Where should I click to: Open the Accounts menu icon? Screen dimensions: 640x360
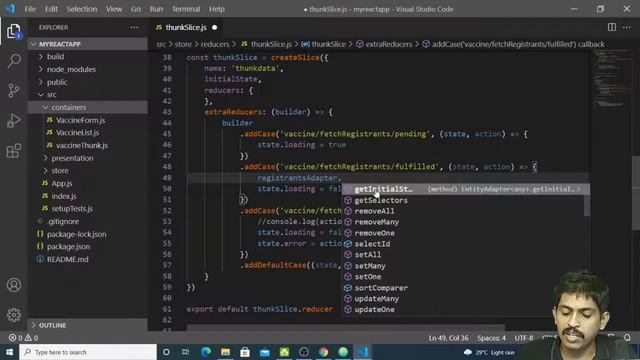click(14, 285)
